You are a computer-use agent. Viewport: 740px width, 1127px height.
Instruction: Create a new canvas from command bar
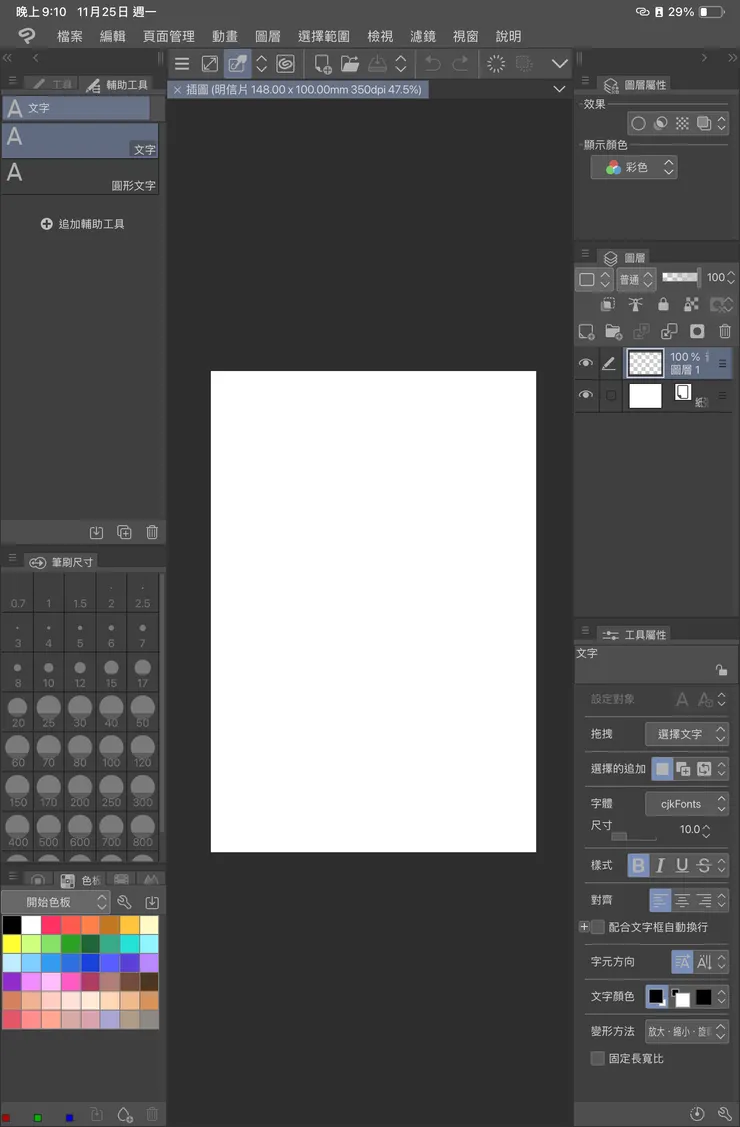pyautogui.click(x=323, y=64)
